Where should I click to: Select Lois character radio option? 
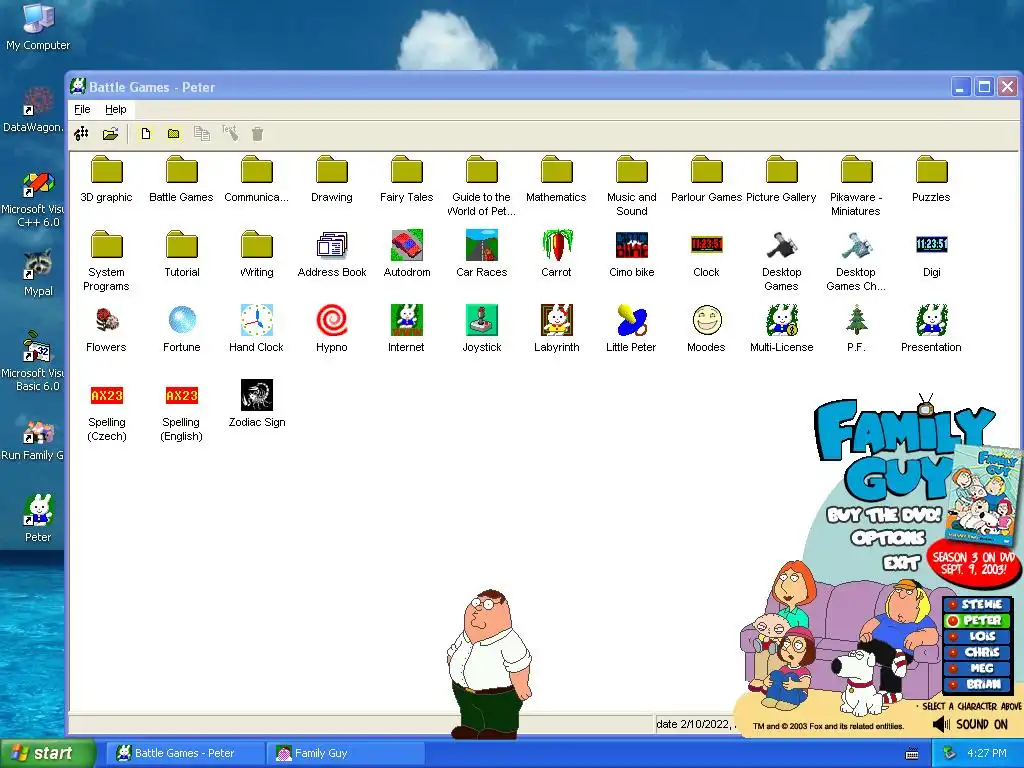pyautogui.click(x=978, y=636)
